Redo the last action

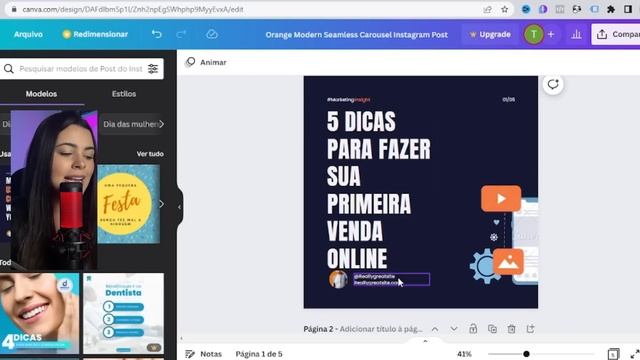point(181,34)
